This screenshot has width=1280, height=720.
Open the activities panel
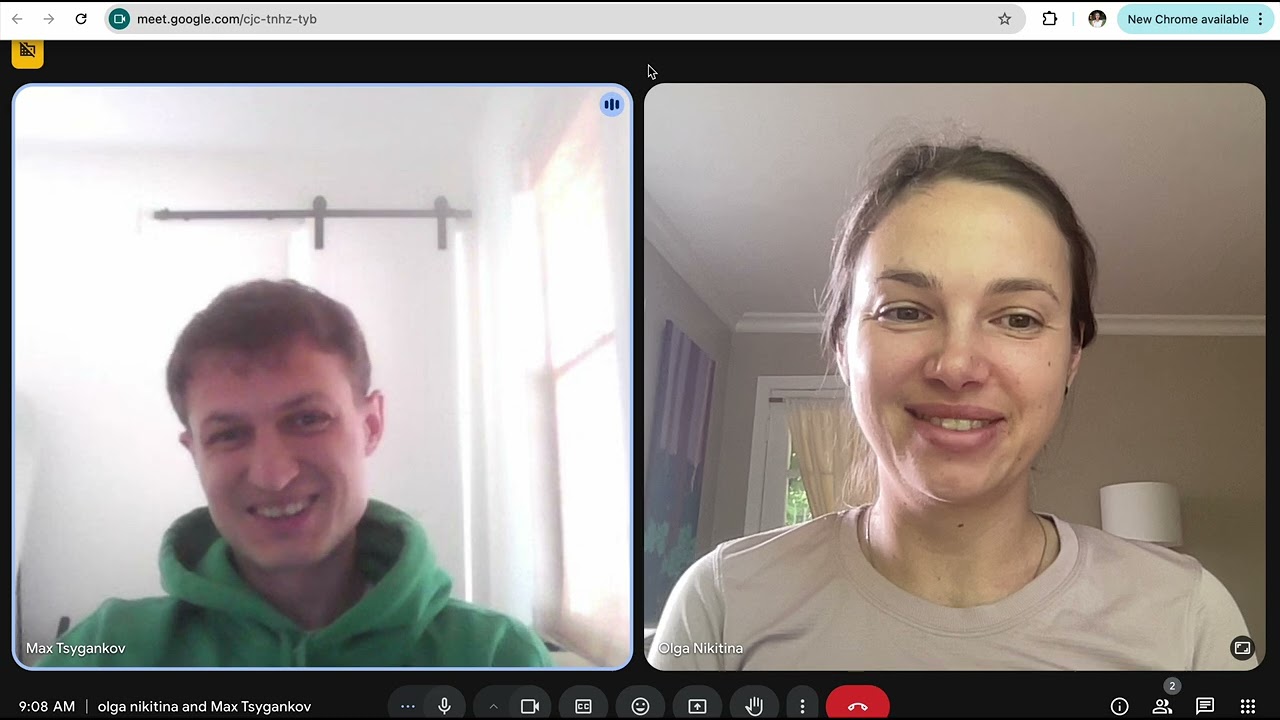click(1247, 706)
